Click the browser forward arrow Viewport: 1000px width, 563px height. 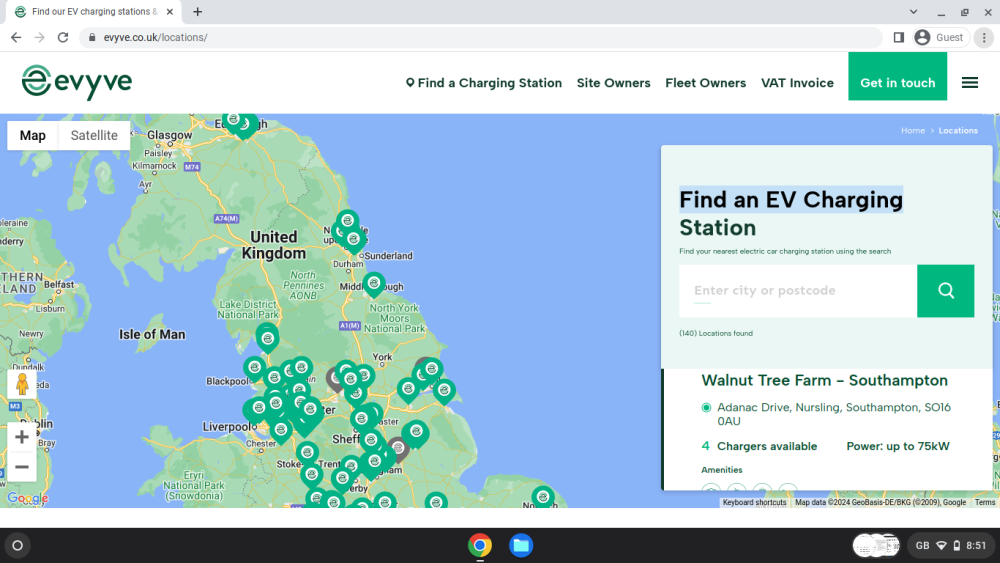tap(40, 38)
